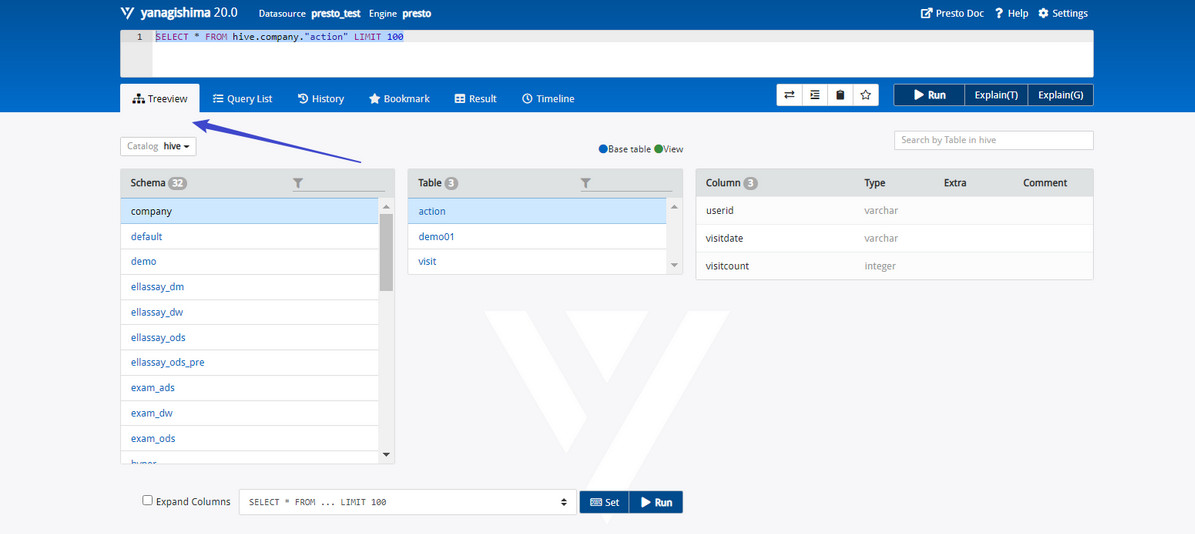Select the exam_ads schema
This screenshot has width=1195, height=534.
click(x=249, y=388)
